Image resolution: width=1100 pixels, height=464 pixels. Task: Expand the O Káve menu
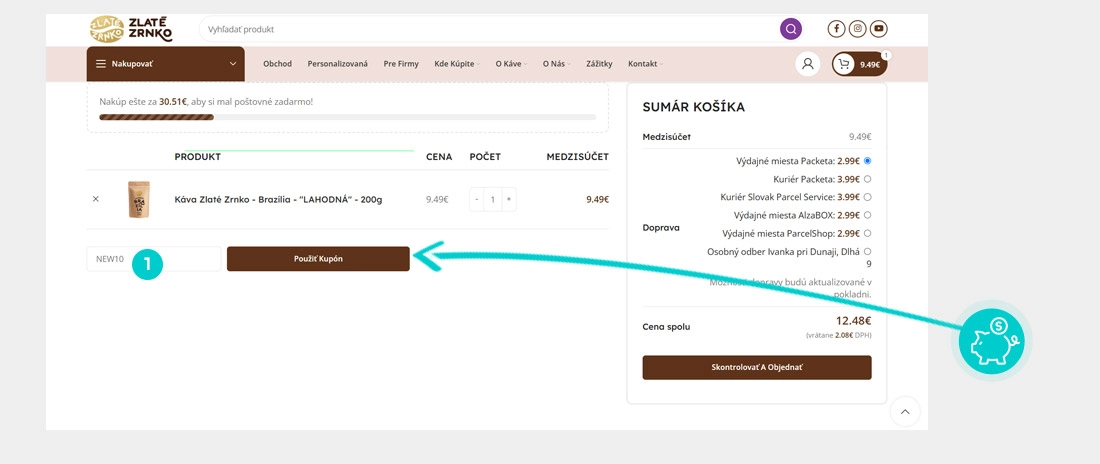click(511, 64)
